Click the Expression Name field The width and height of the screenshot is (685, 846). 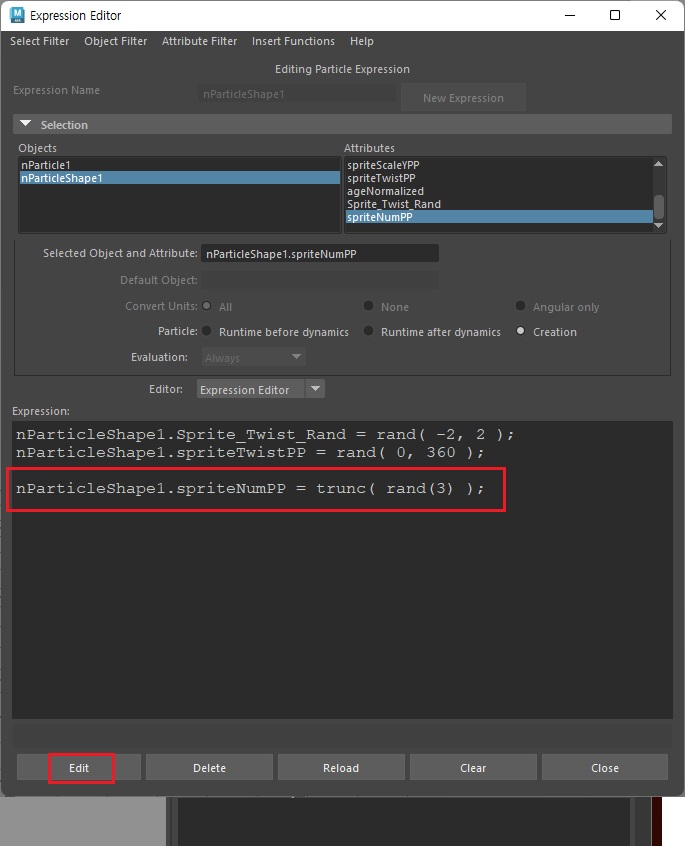297,94
